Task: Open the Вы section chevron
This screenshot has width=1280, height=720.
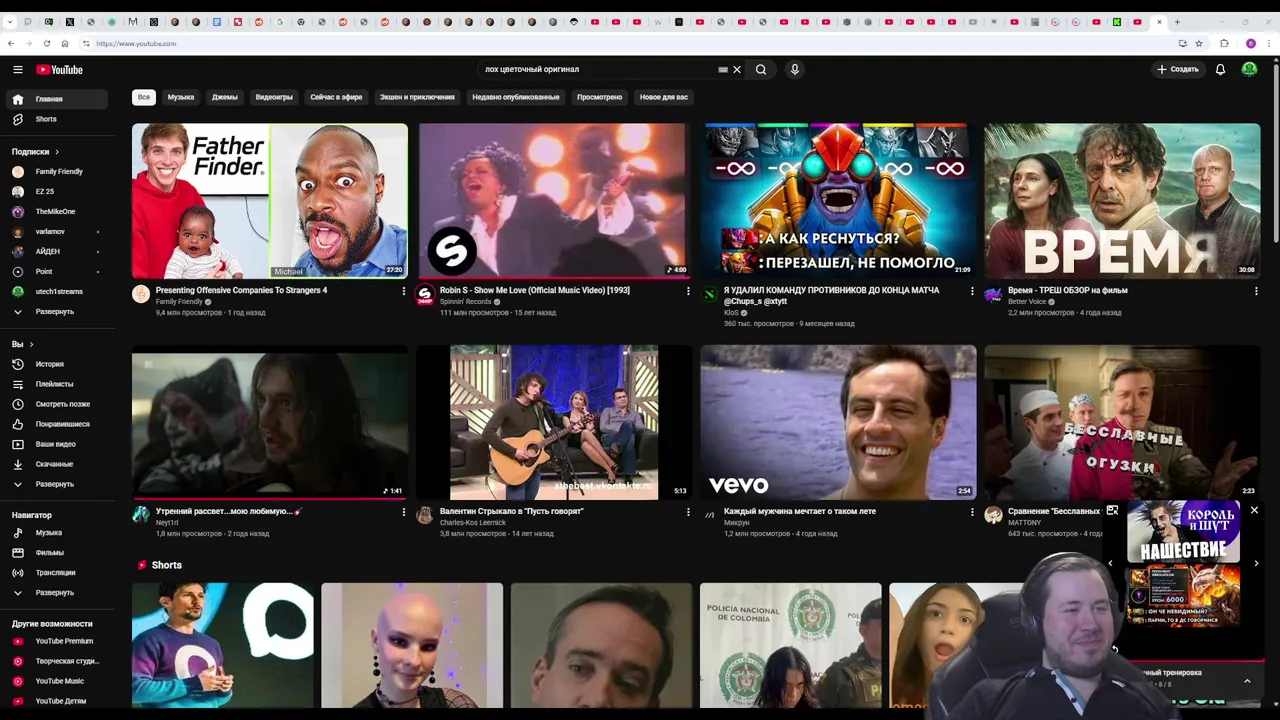Action: [x=31, y=344]
